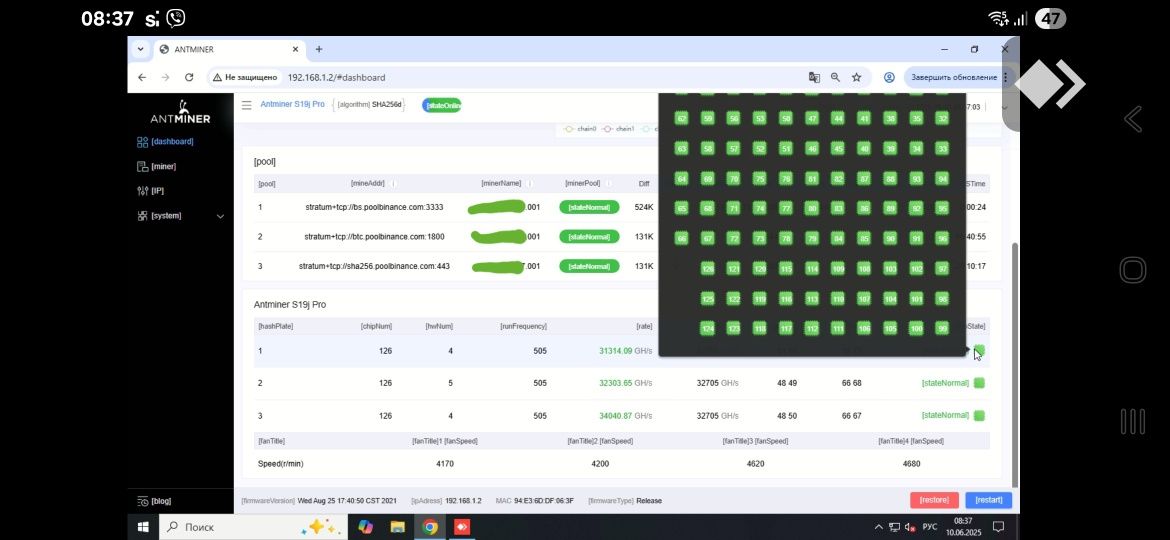
Task: Reload the dashboard page
Action: coord(190,77)
